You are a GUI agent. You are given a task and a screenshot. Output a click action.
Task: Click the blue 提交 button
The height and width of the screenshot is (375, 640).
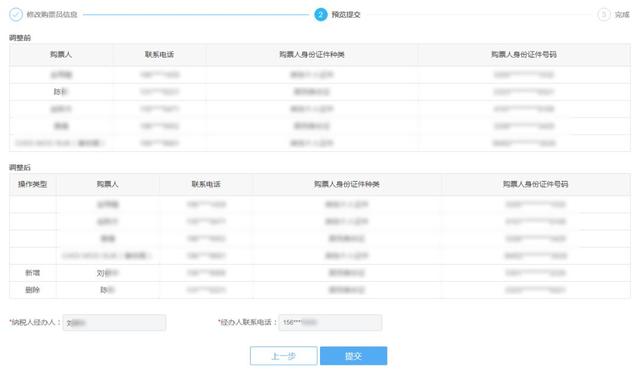353,356
